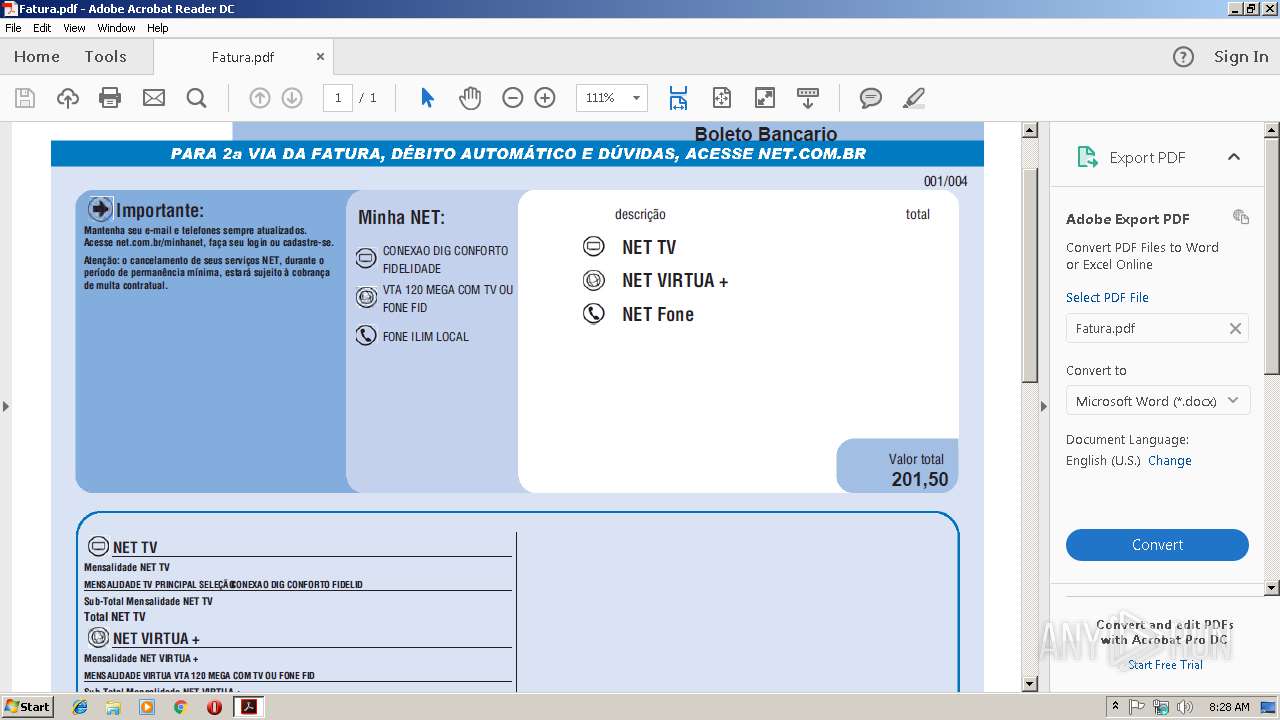Collapse the Export PDF section chevron
This screenshot has height=720, width=1280.
click(1234, 157)
